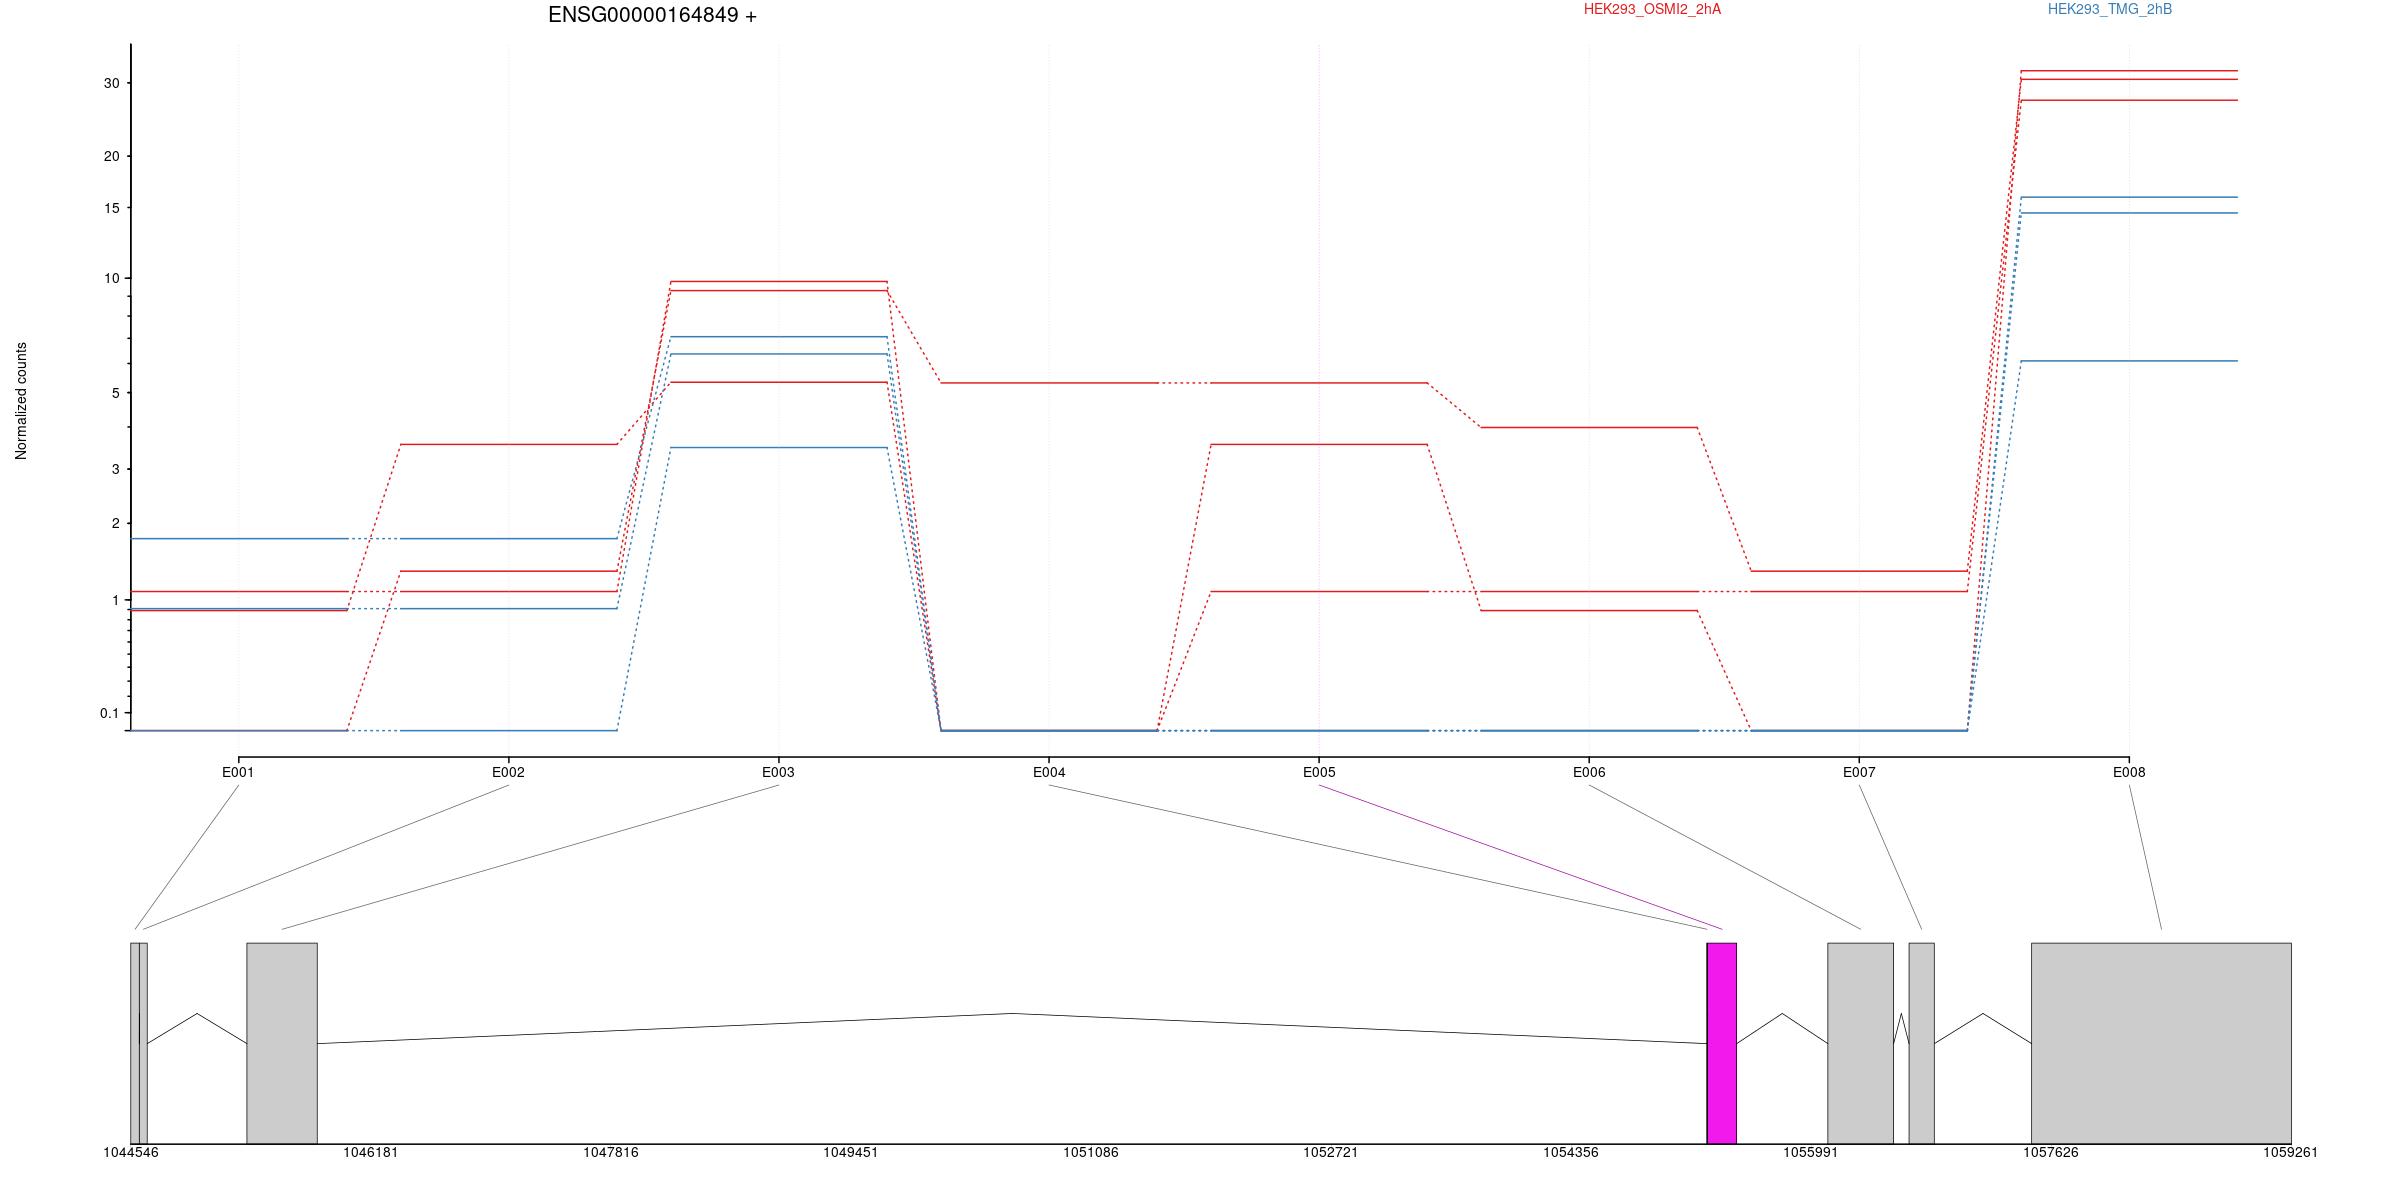Select the HEK293_TMG_2hB legend label
The height and width of the screenshot is (1200, 2400).
2110,9
